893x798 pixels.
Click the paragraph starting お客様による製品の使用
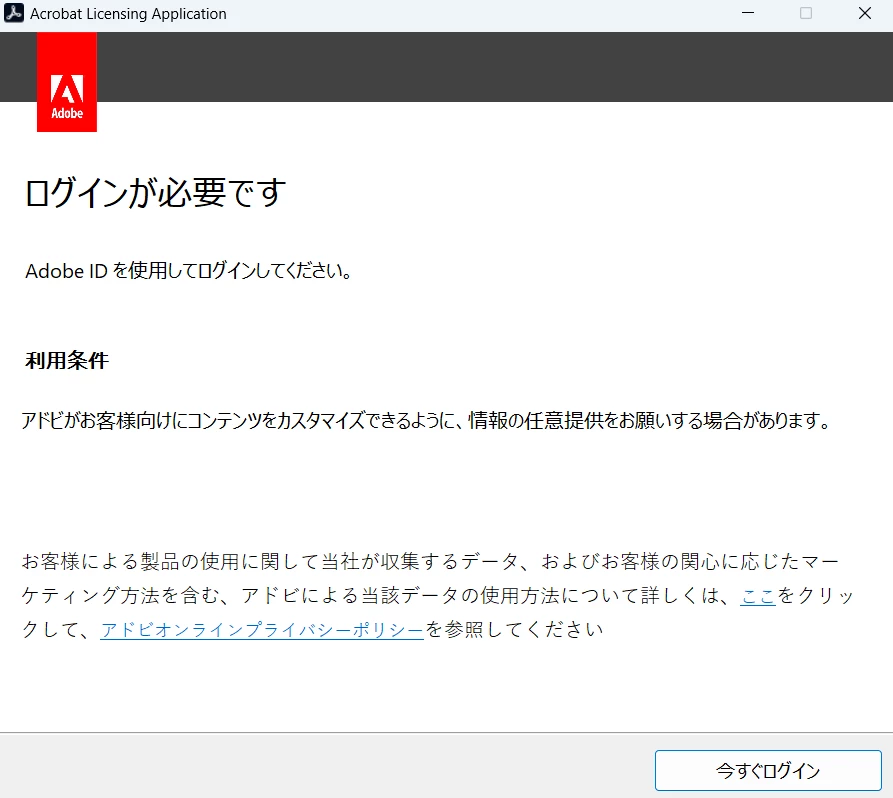pos(437,595)
